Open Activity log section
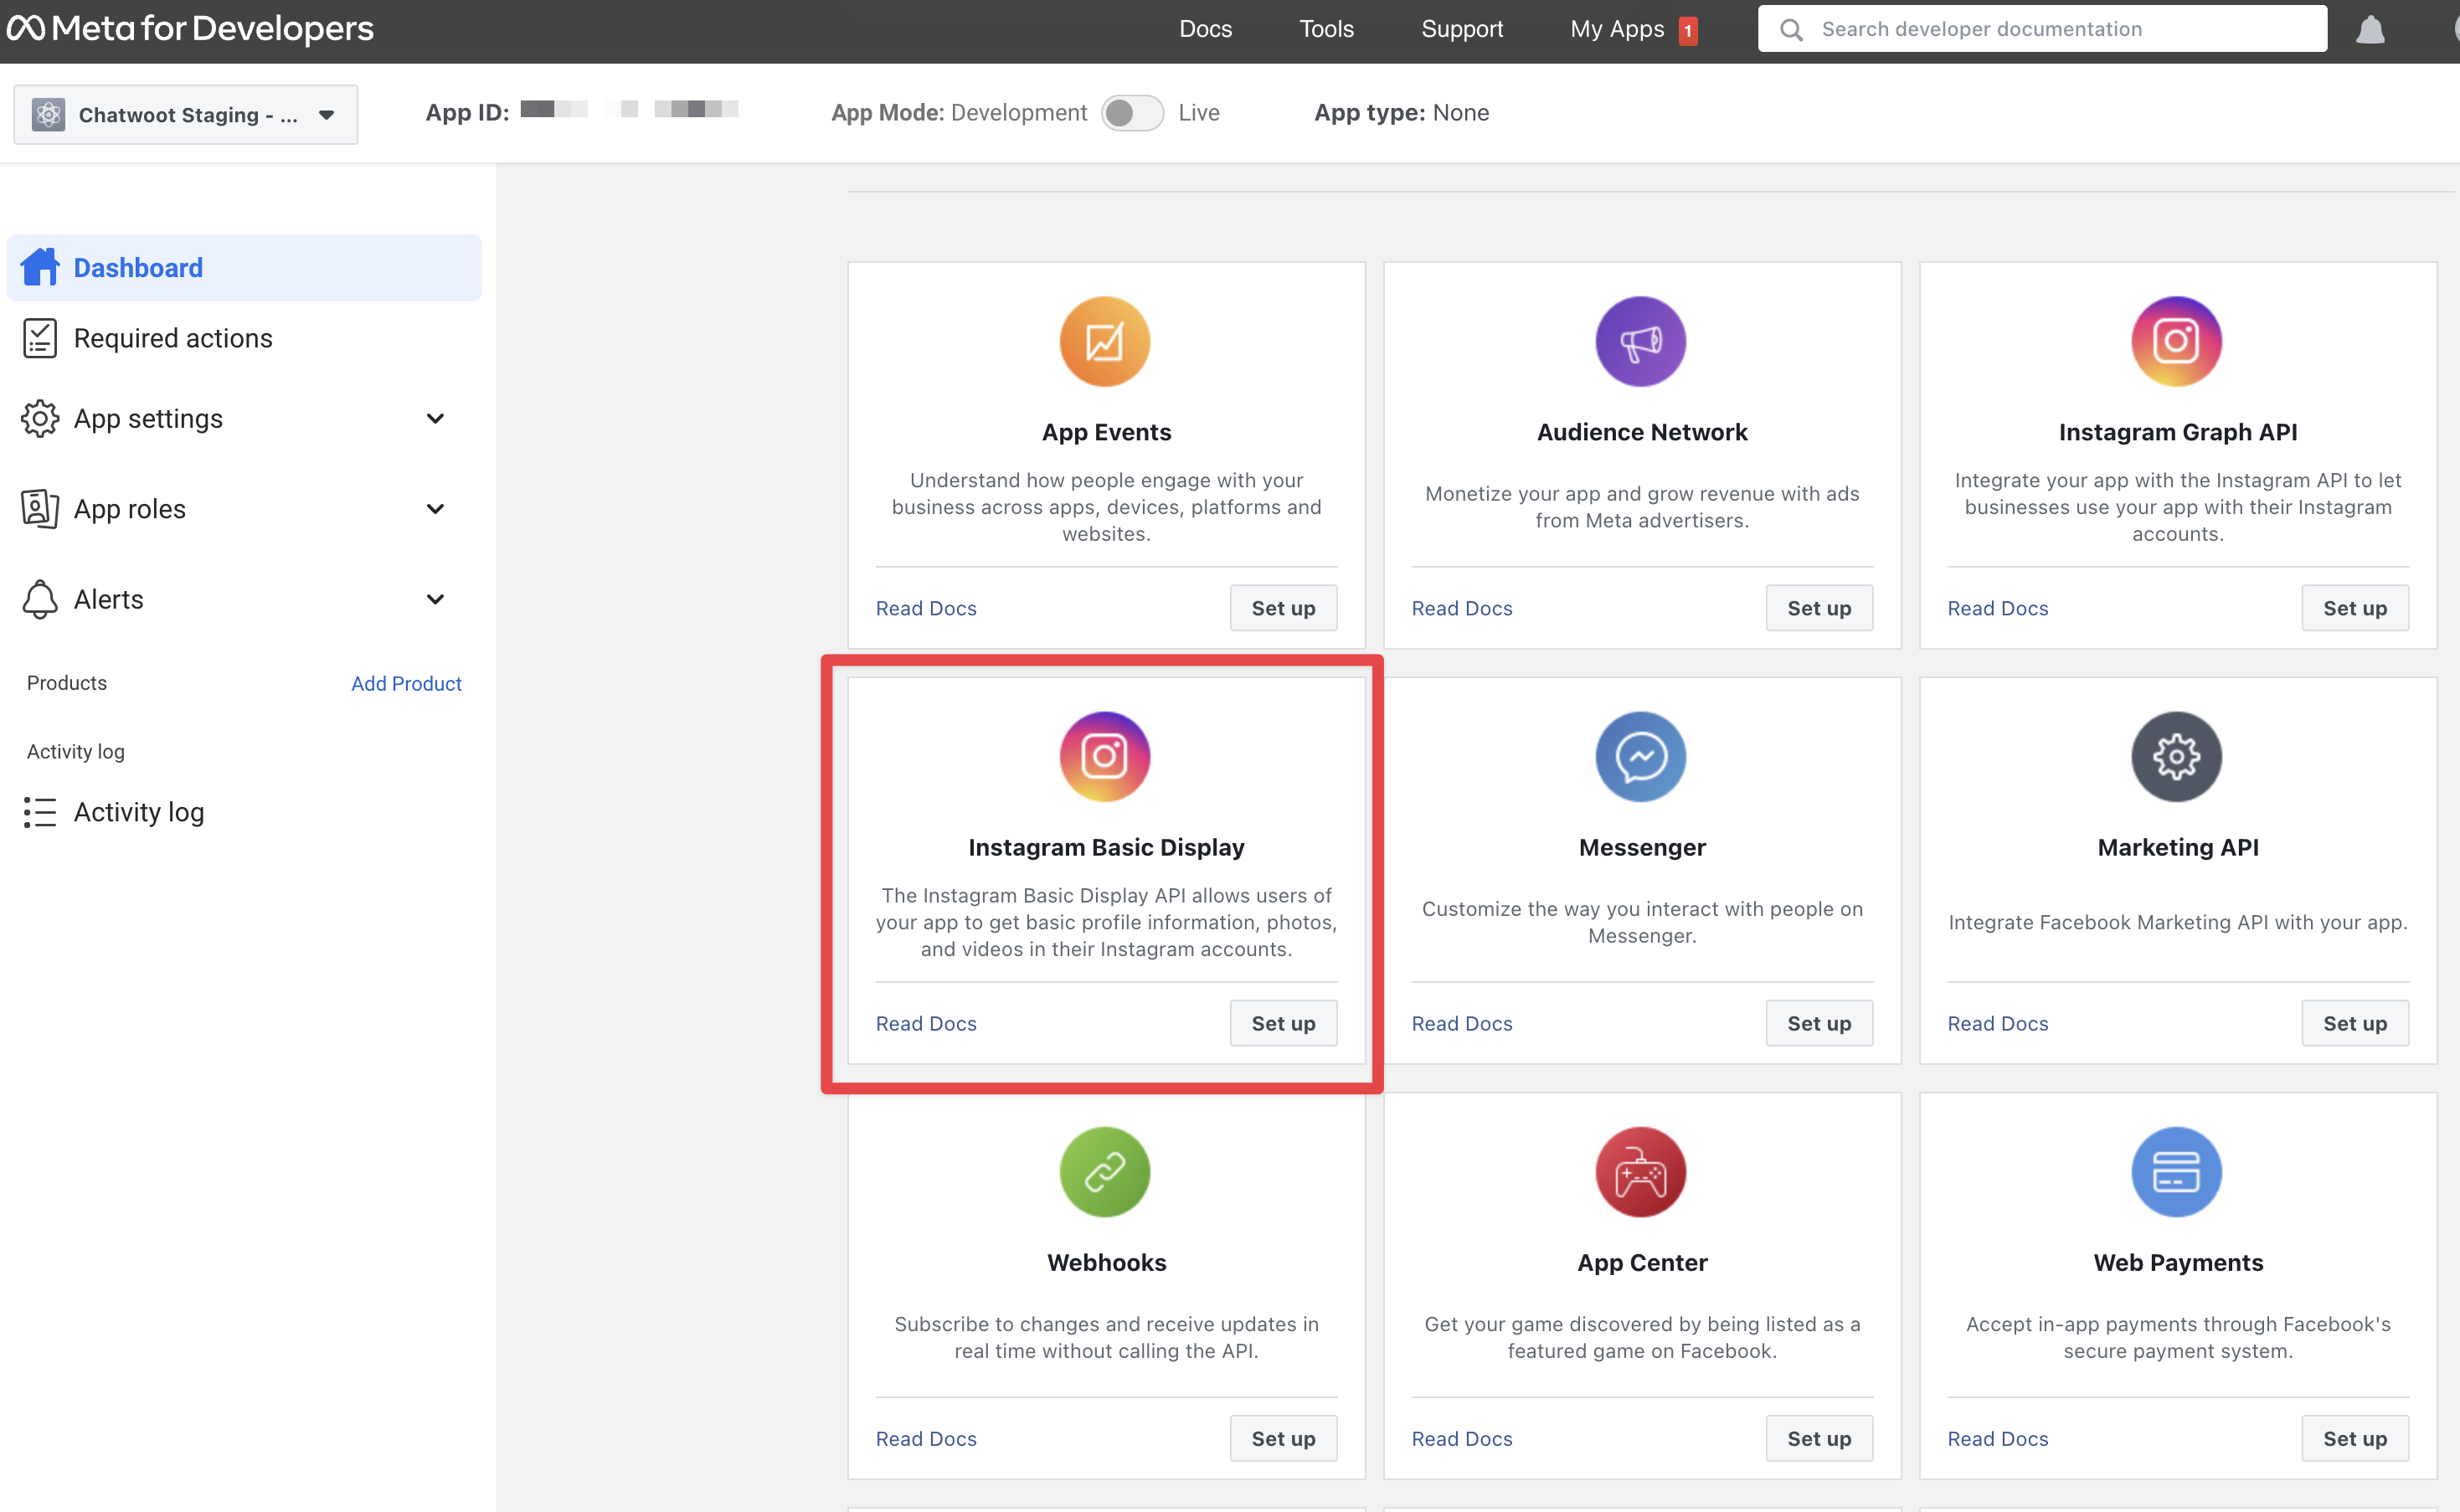Viewport: 2460px width, 1512px height. pyautogui.click(x=137, y=810)
